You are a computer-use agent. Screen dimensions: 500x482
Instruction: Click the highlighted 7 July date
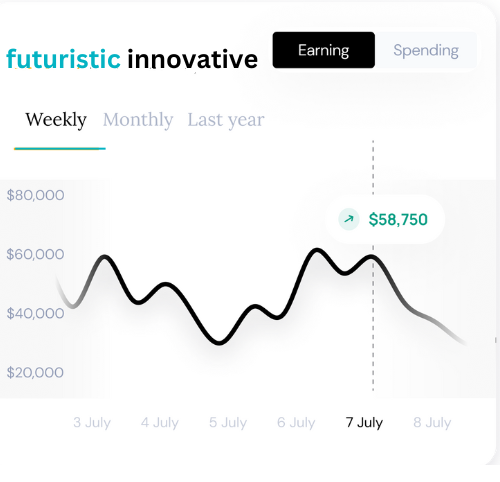(x=364, y=422)
